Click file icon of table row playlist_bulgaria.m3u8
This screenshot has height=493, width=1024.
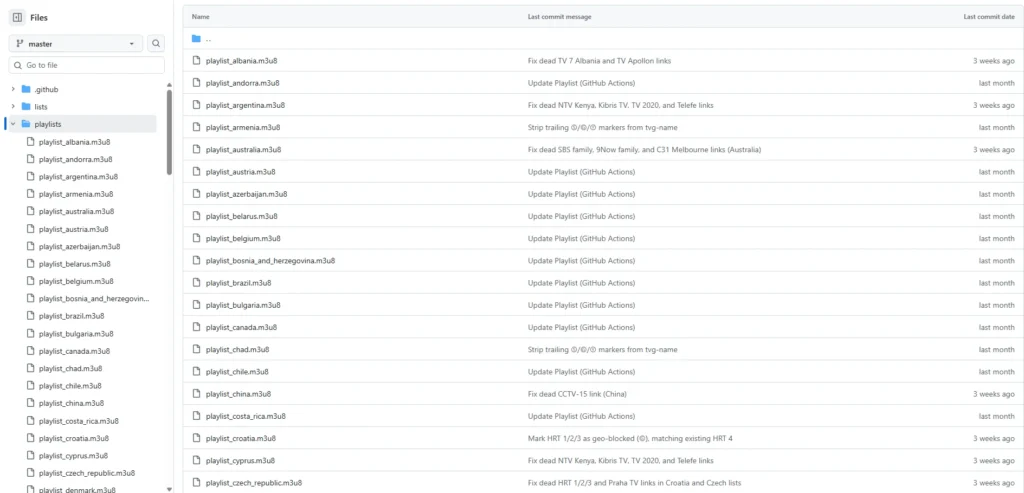196,305
